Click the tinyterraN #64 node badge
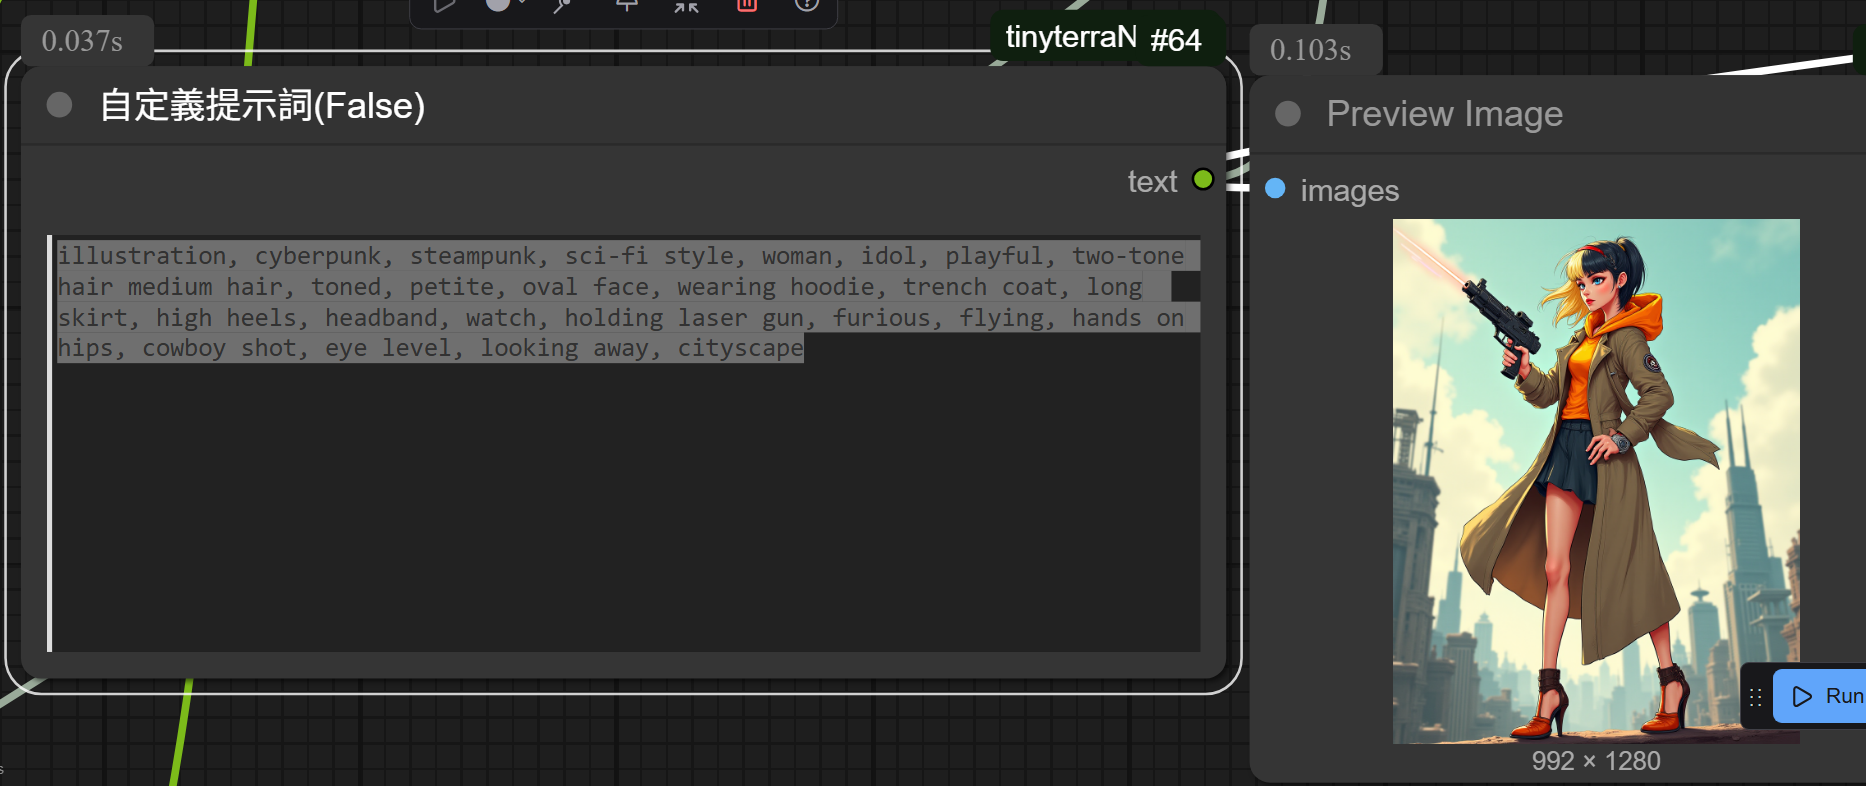Screen dimensions: 1866x786 coord(1103,38)
